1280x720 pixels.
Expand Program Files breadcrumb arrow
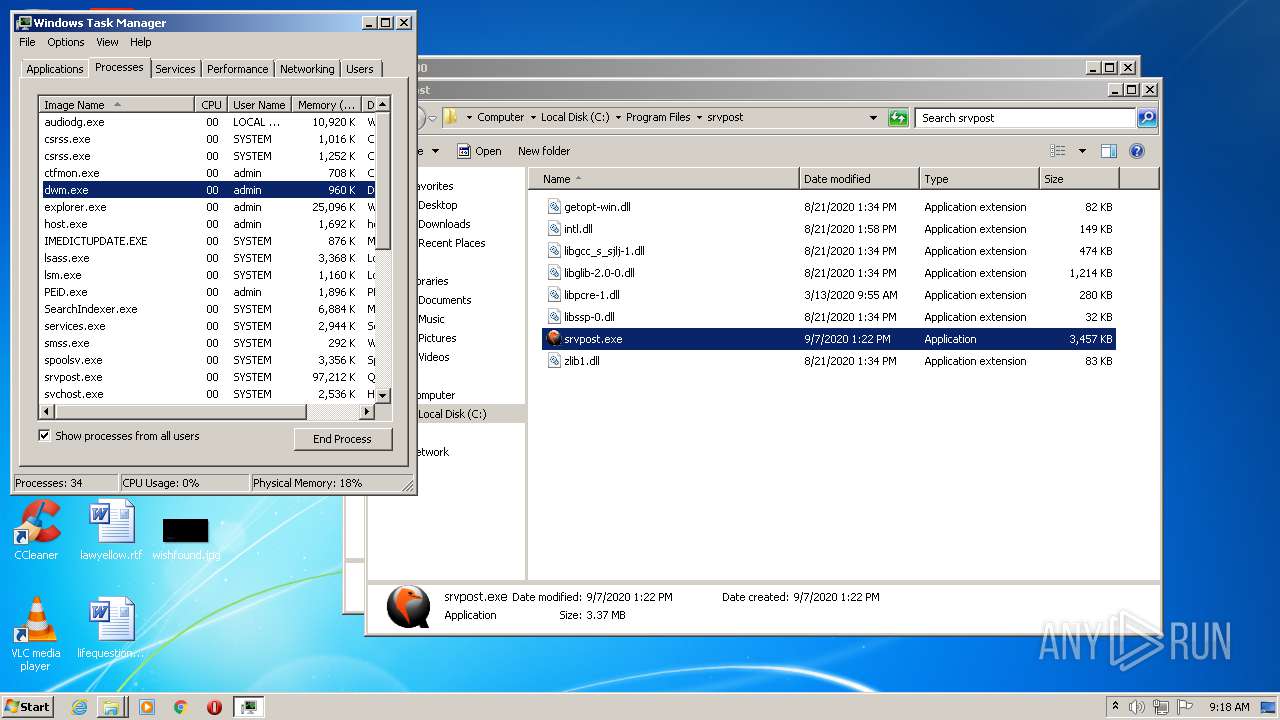tap(699, 117)
